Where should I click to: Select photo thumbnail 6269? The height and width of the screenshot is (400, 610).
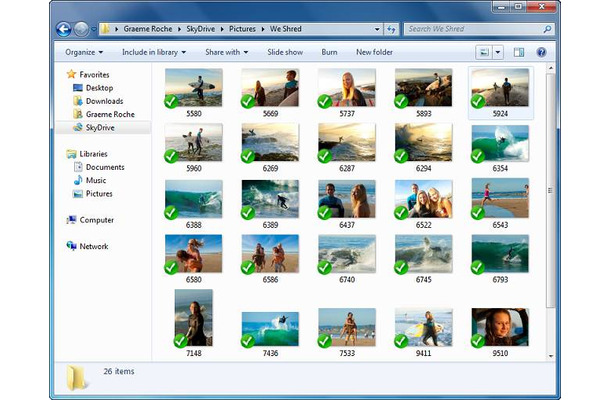click(270, 142)
